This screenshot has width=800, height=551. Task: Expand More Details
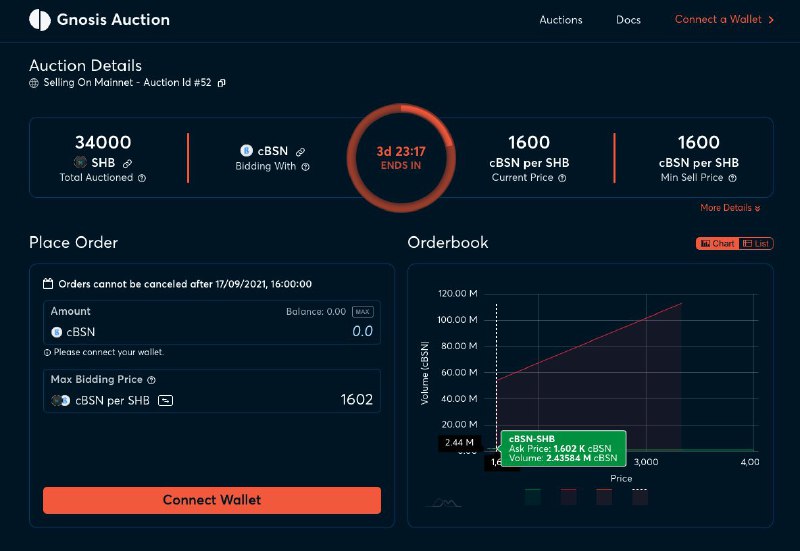730,208
